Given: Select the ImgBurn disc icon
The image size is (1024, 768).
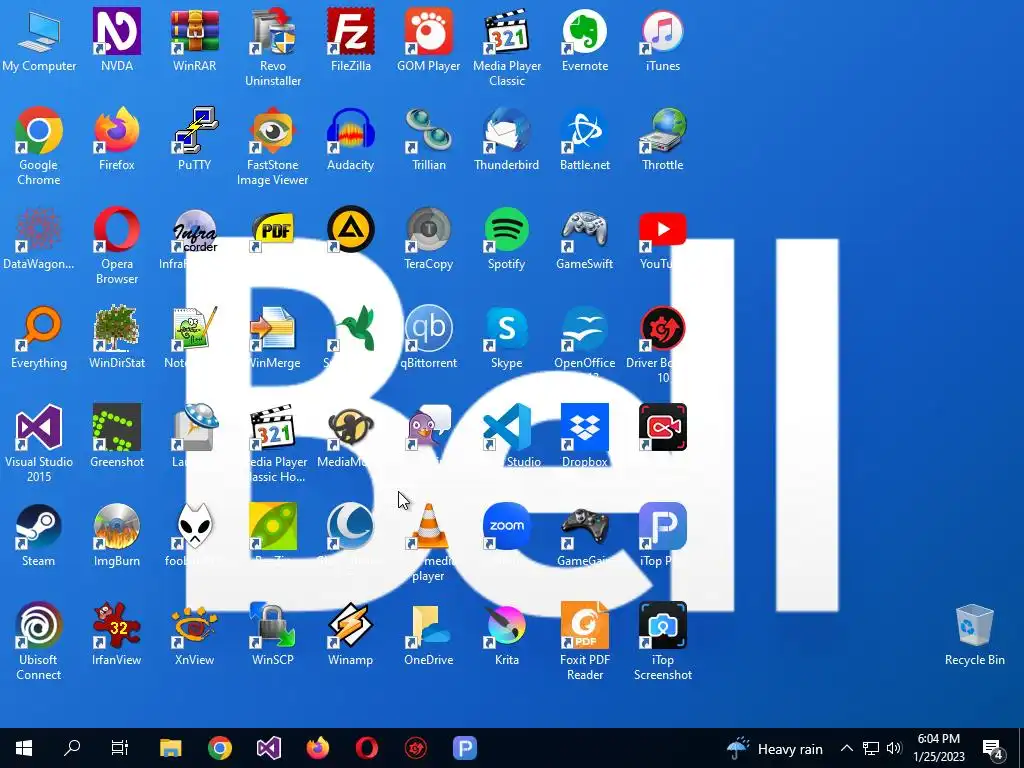Looking at the screenshot, I should tap(117, 526).
